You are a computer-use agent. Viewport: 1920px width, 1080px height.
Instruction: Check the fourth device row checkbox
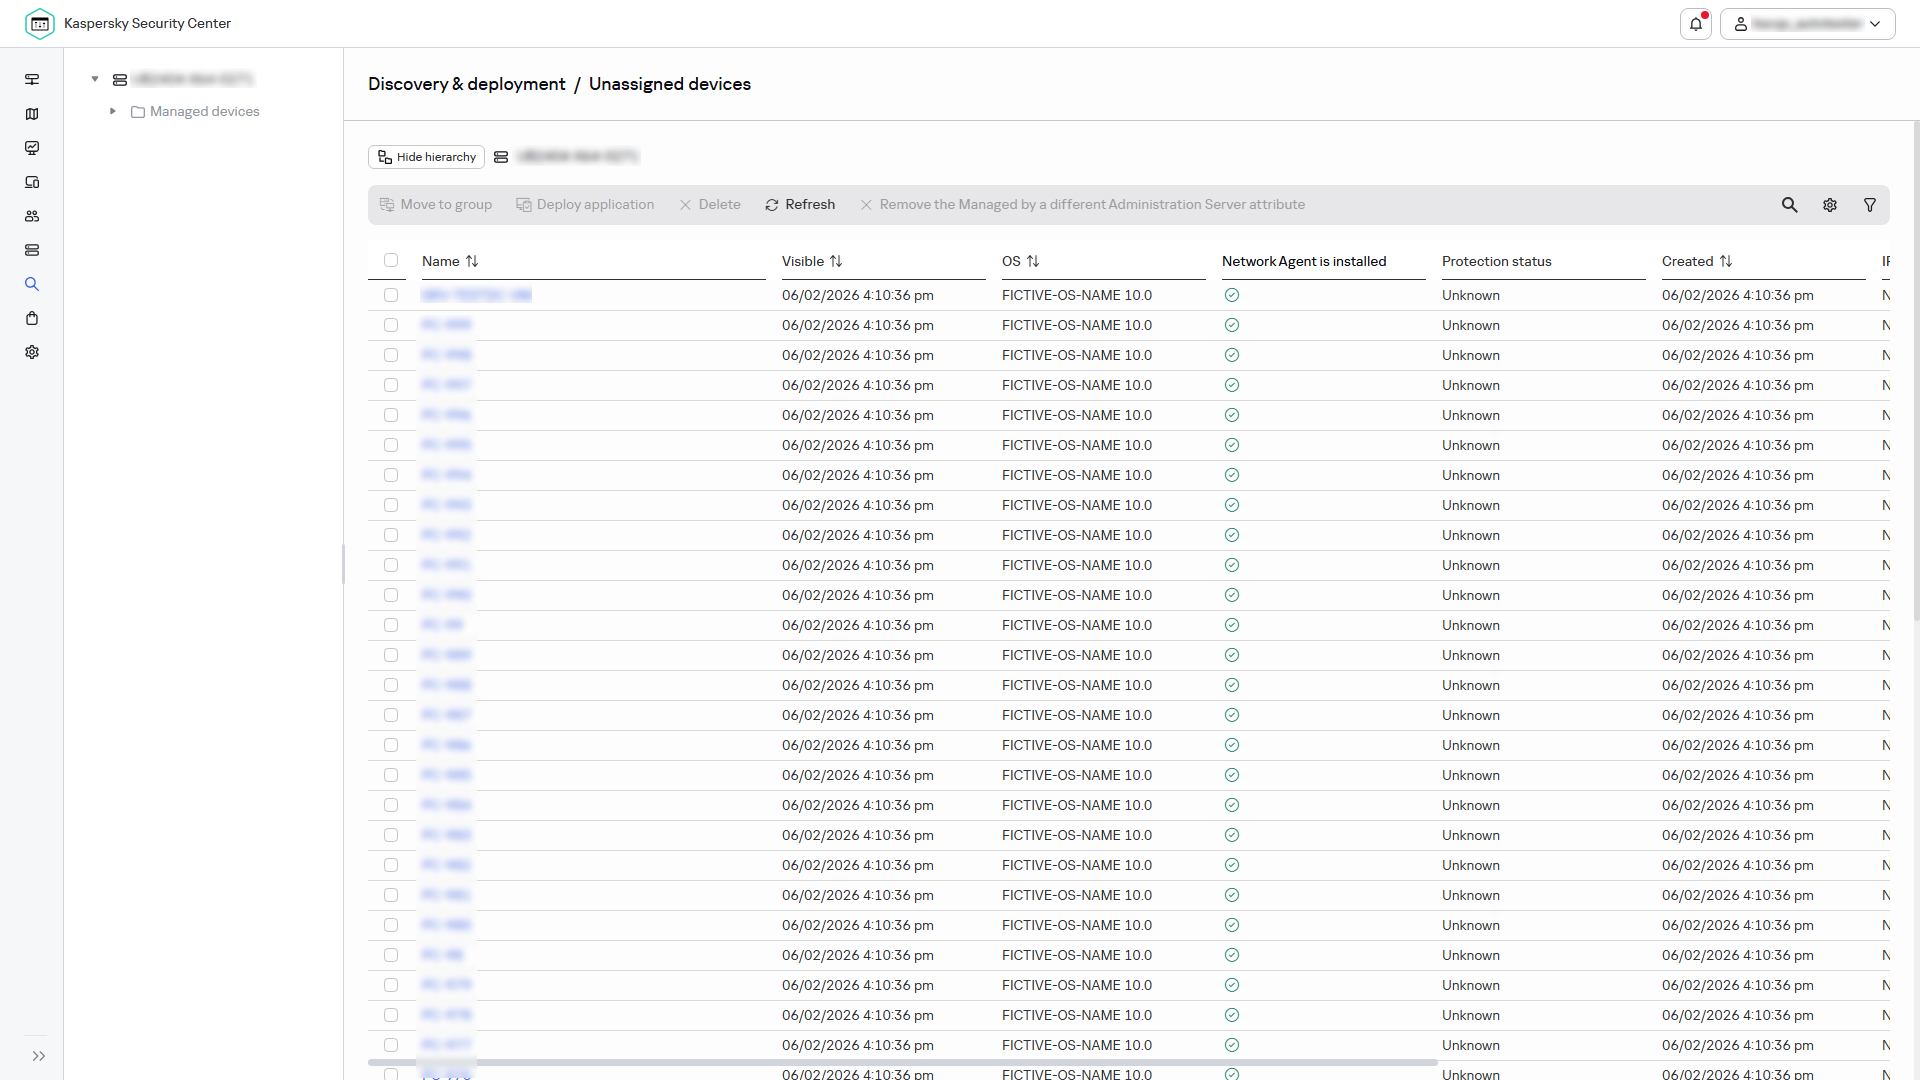(x=391, y=385)
